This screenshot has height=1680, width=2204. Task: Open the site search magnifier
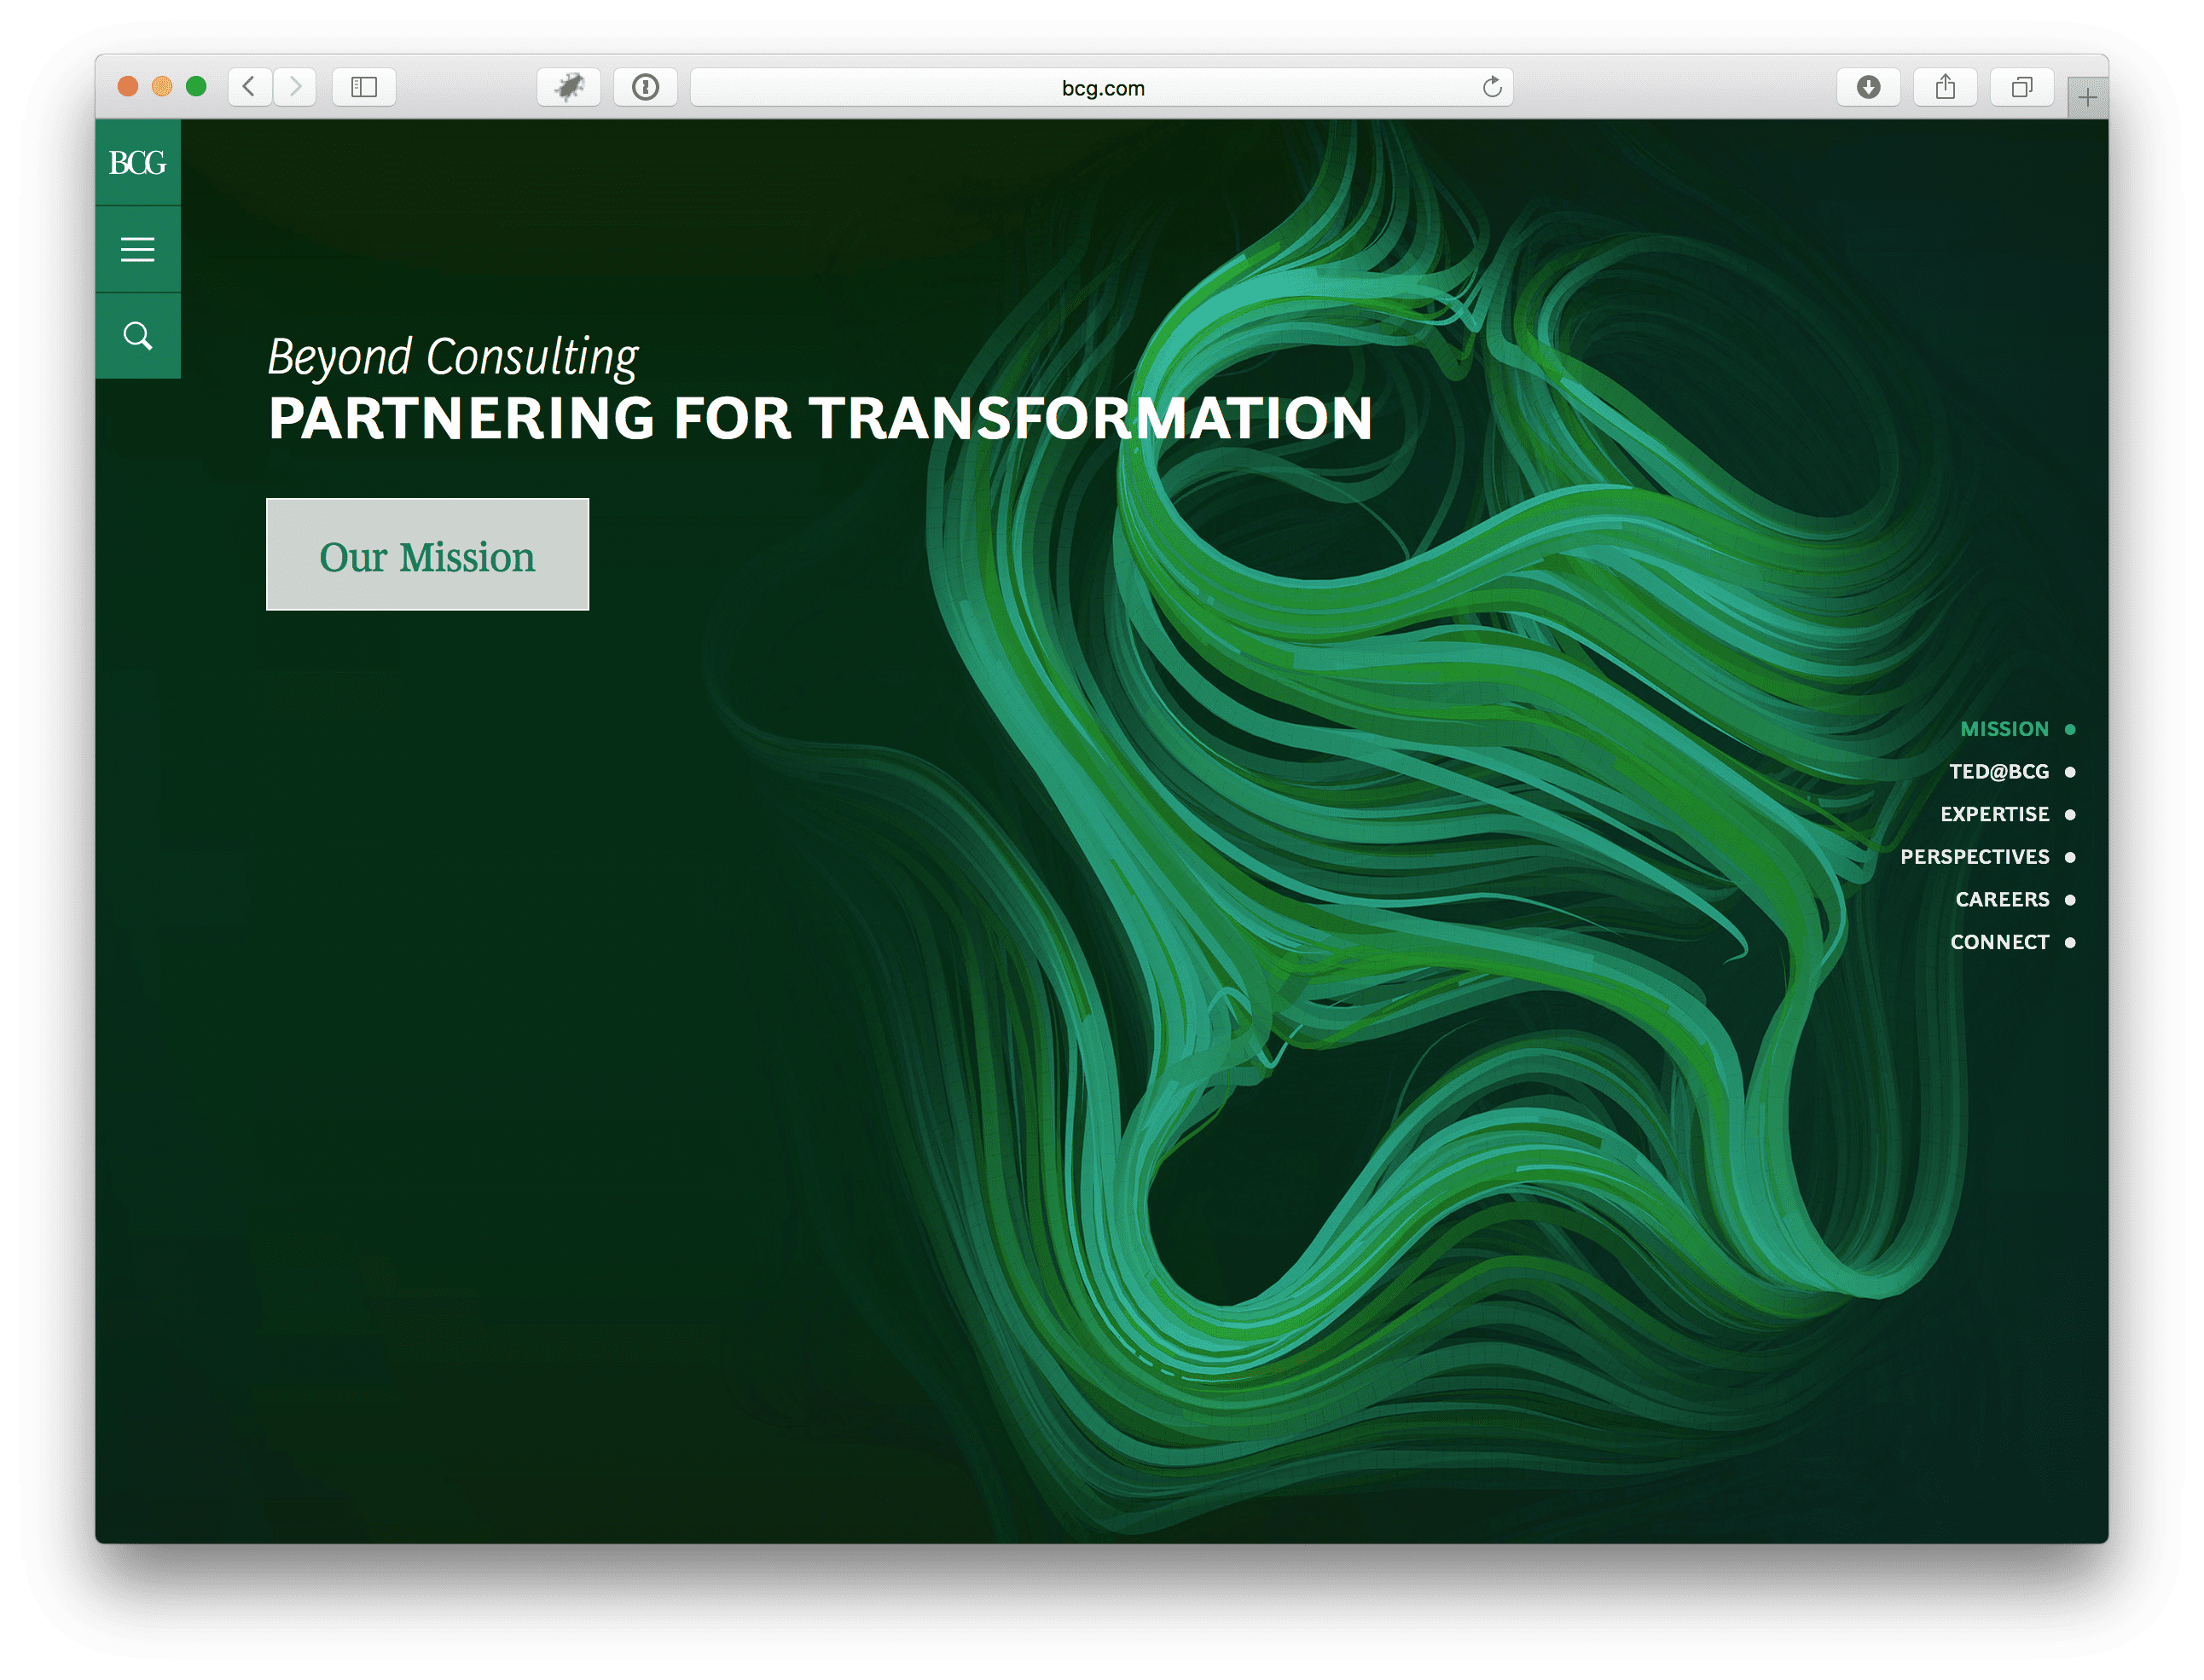coord(138,336)
